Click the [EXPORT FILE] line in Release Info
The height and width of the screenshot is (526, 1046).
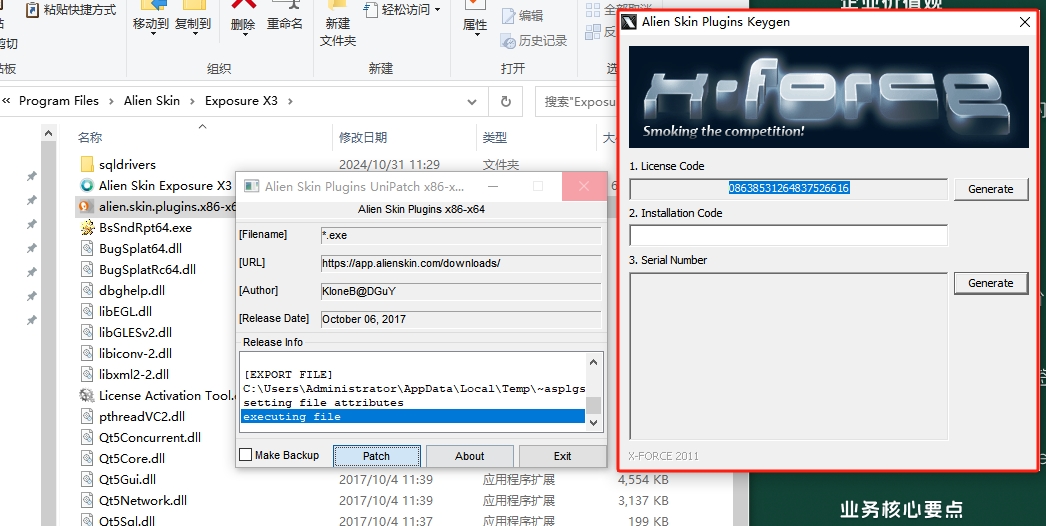click(288, 374)
